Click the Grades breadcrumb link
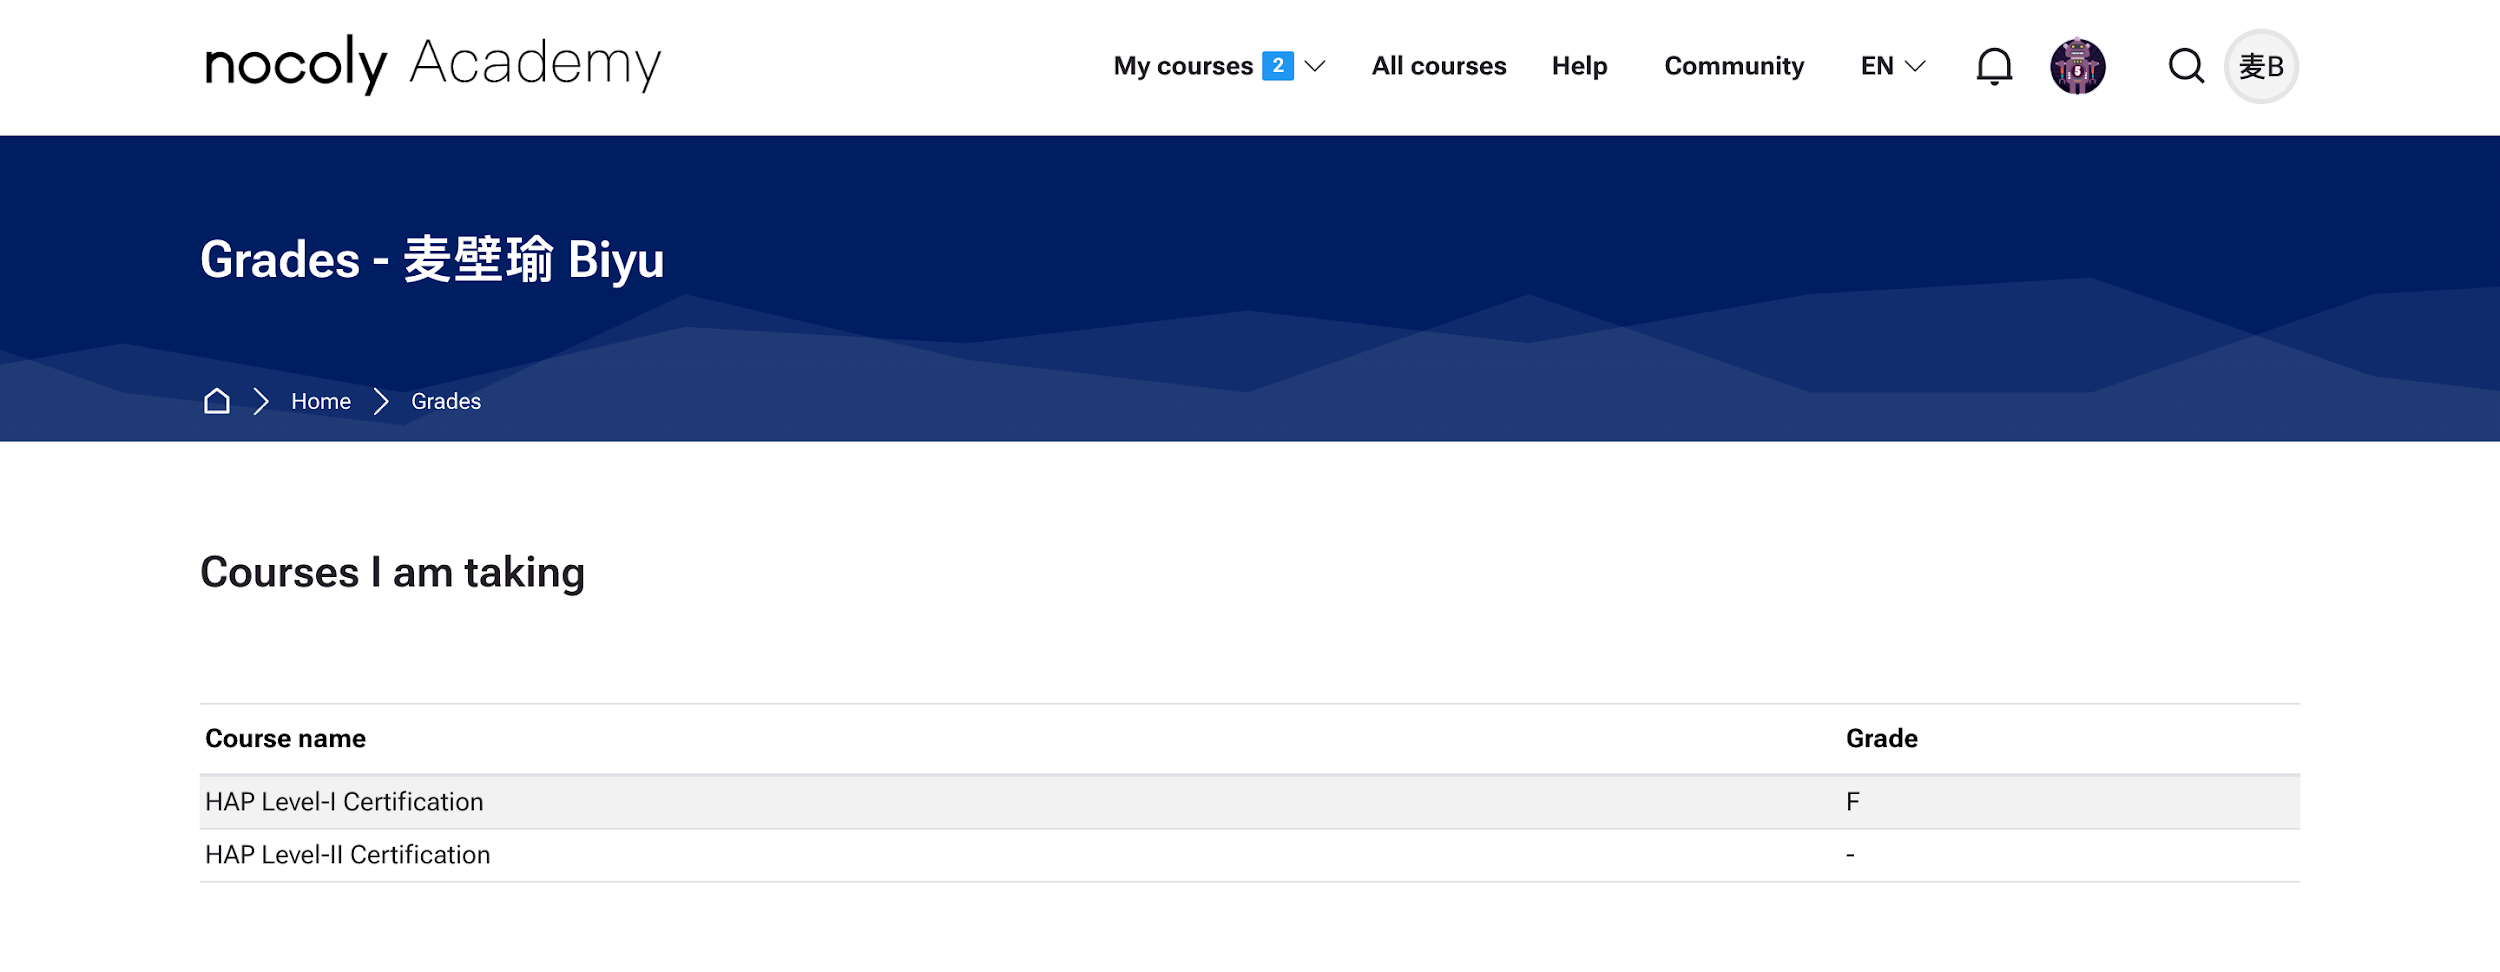This screenshot has height=972, width=2500. pyautogui.click(x=446, y=401)
